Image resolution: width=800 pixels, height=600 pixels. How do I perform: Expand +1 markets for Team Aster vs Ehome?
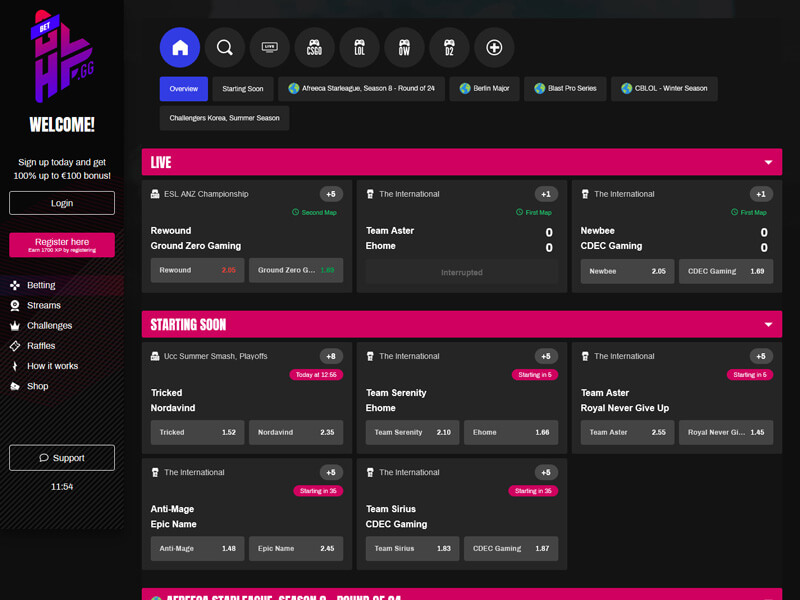(546, 194)
